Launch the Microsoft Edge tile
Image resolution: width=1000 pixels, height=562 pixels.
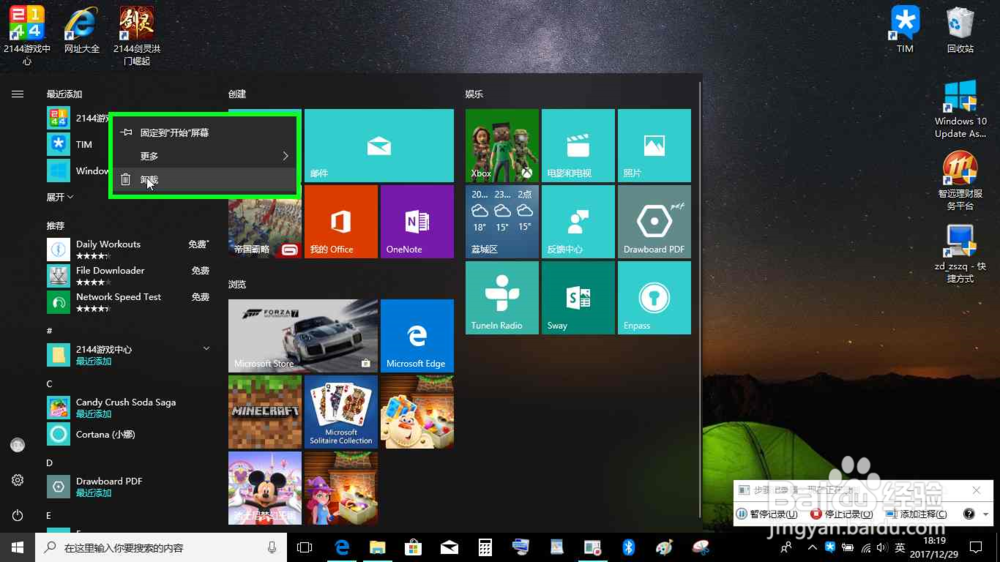pyautogui.click(x=417, y=336)
